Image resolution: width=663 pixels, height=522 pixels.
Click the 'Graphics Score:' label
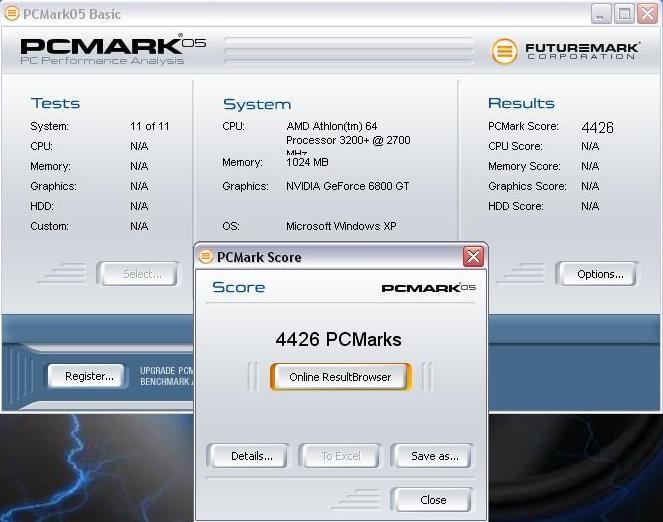pyautogui.click(x=527, y=186)
